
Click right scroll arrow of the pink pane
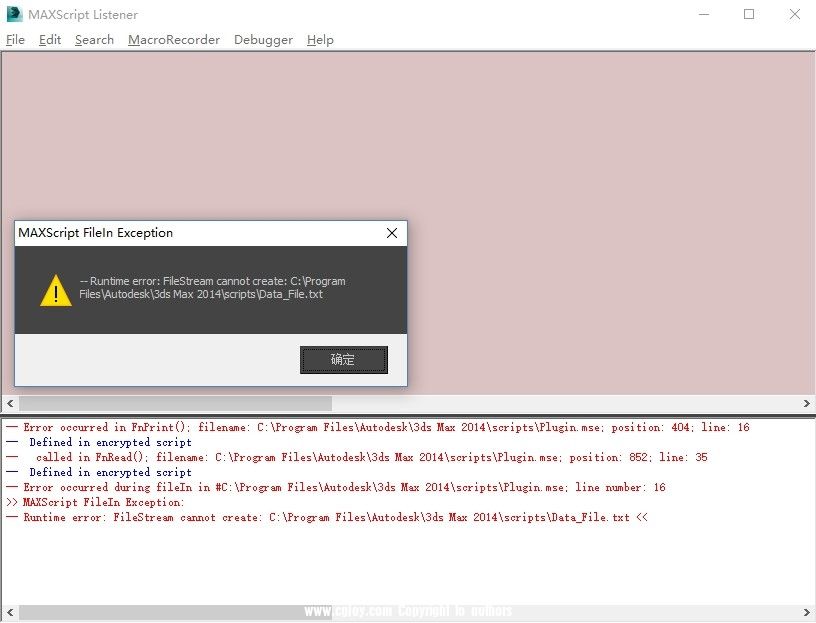point(807,403)
